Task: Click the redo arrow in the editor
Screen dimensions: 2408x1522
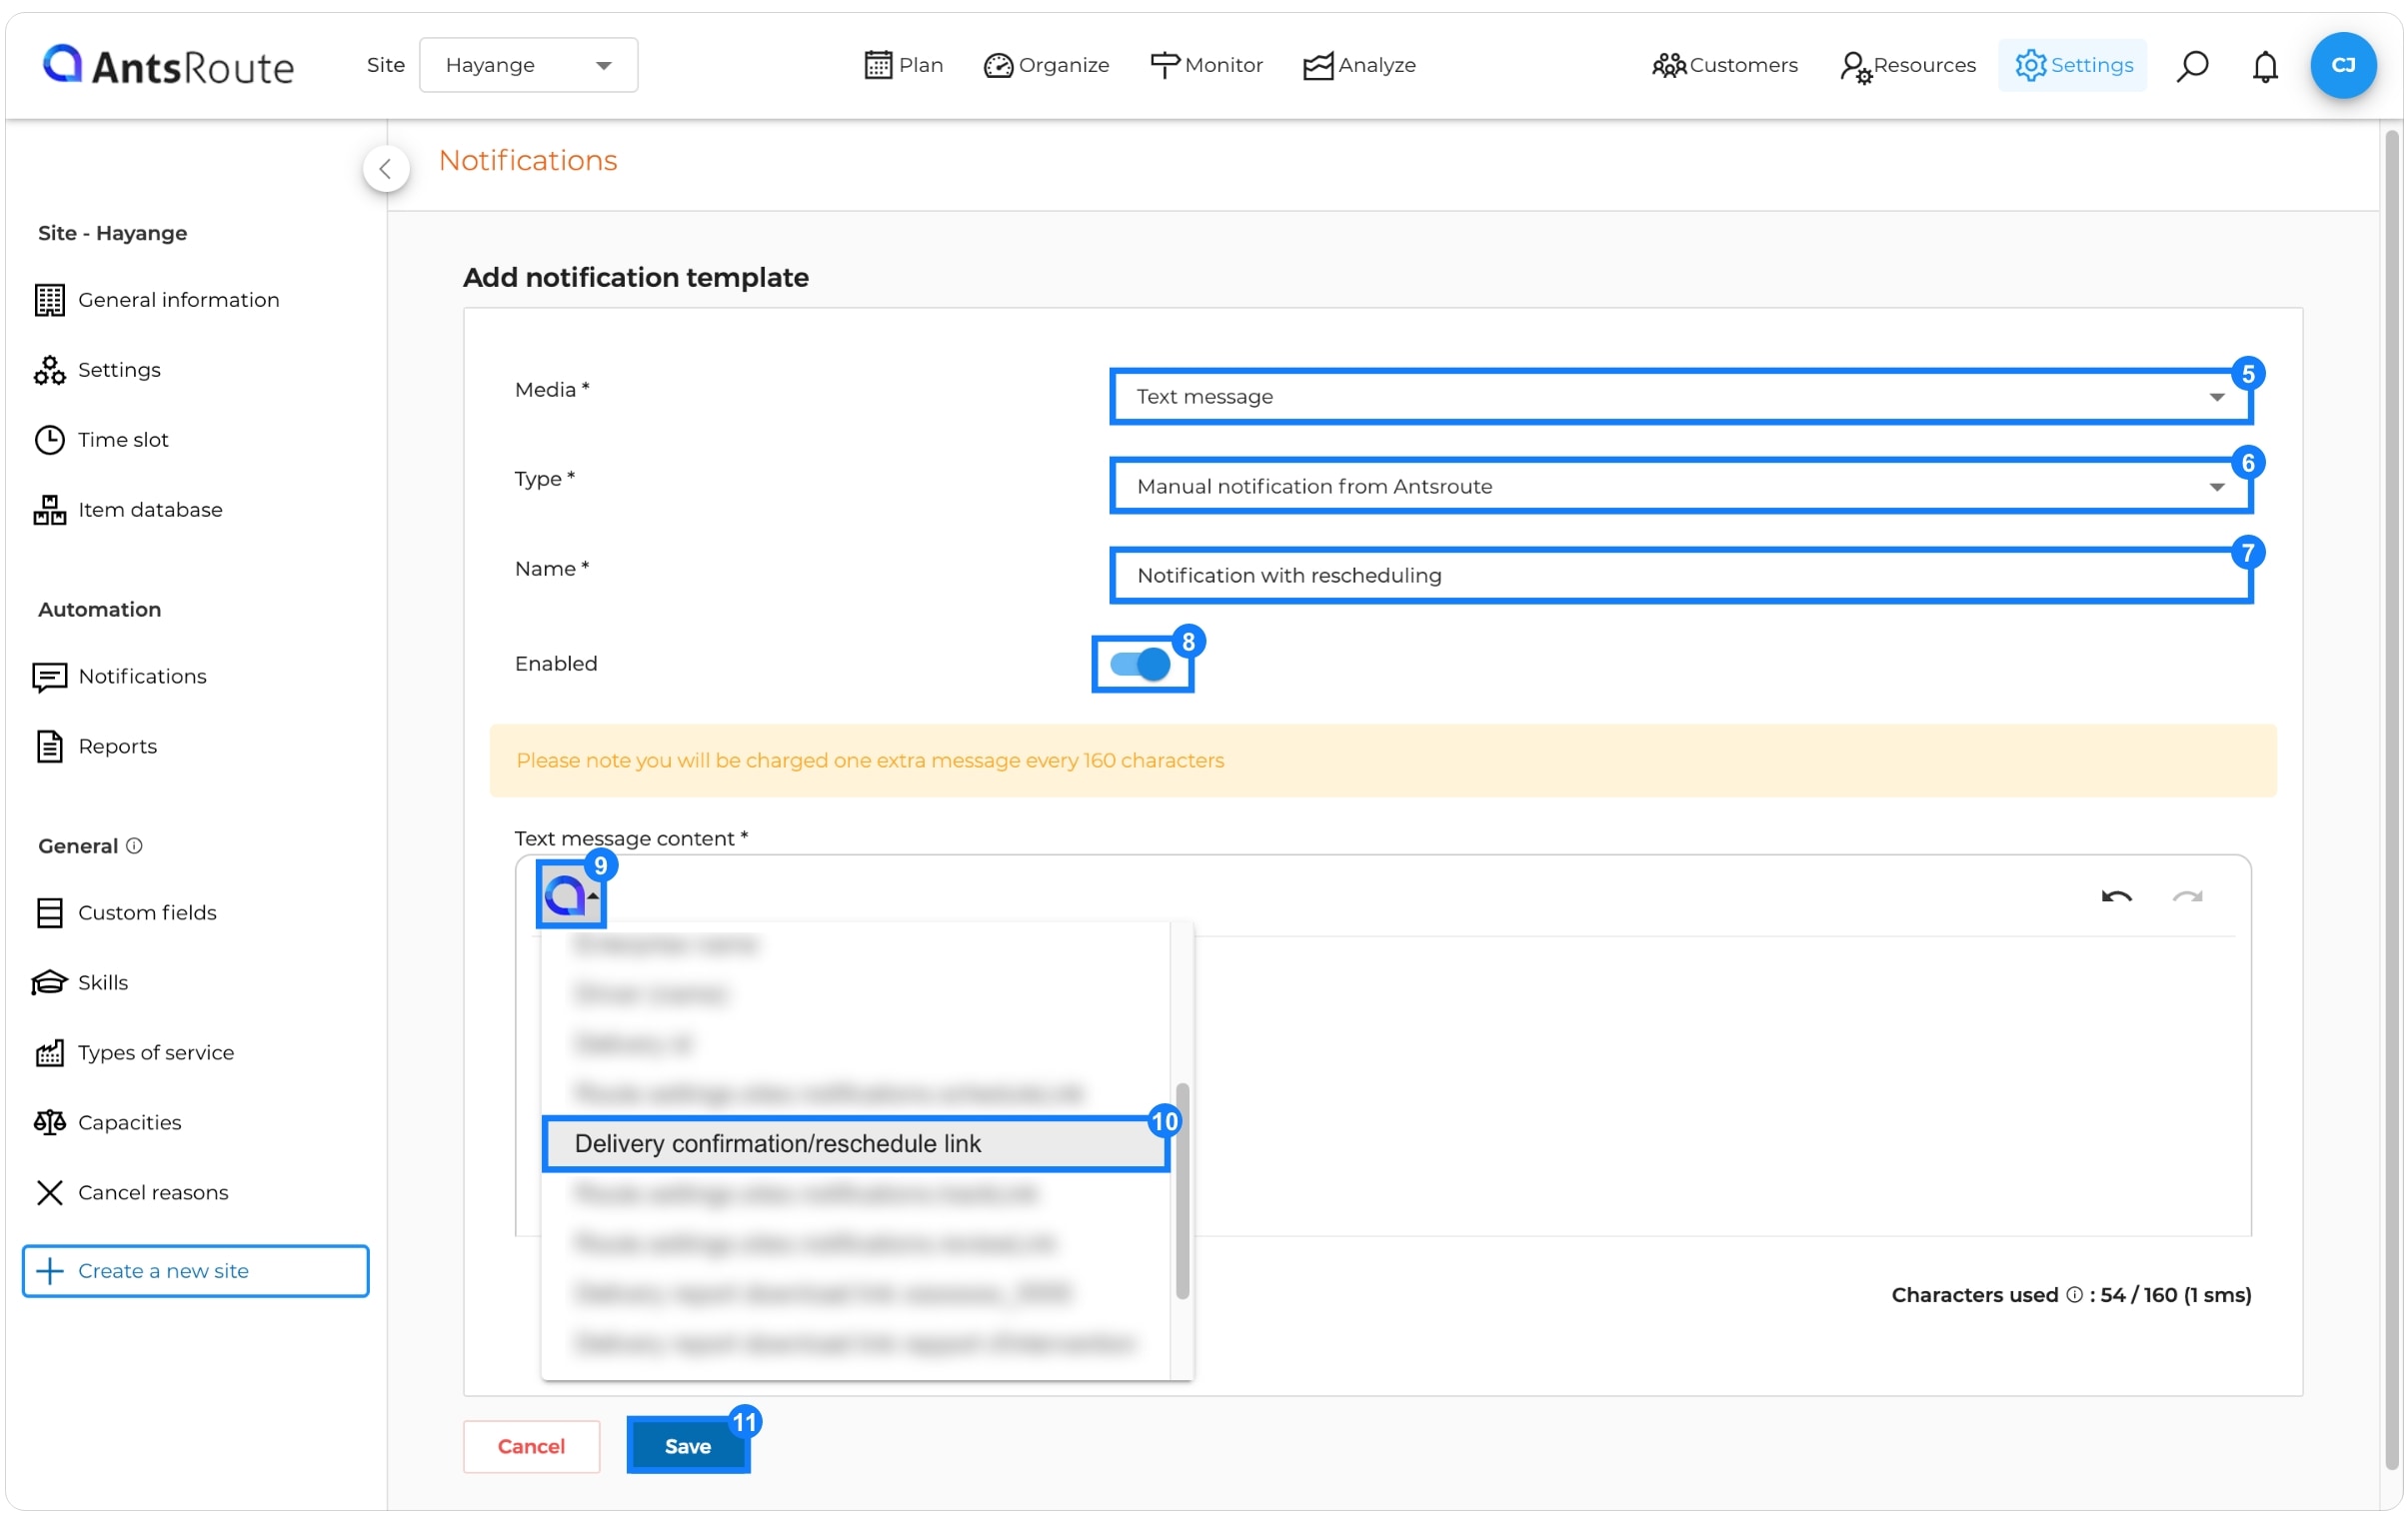Action: (2187, 897)
